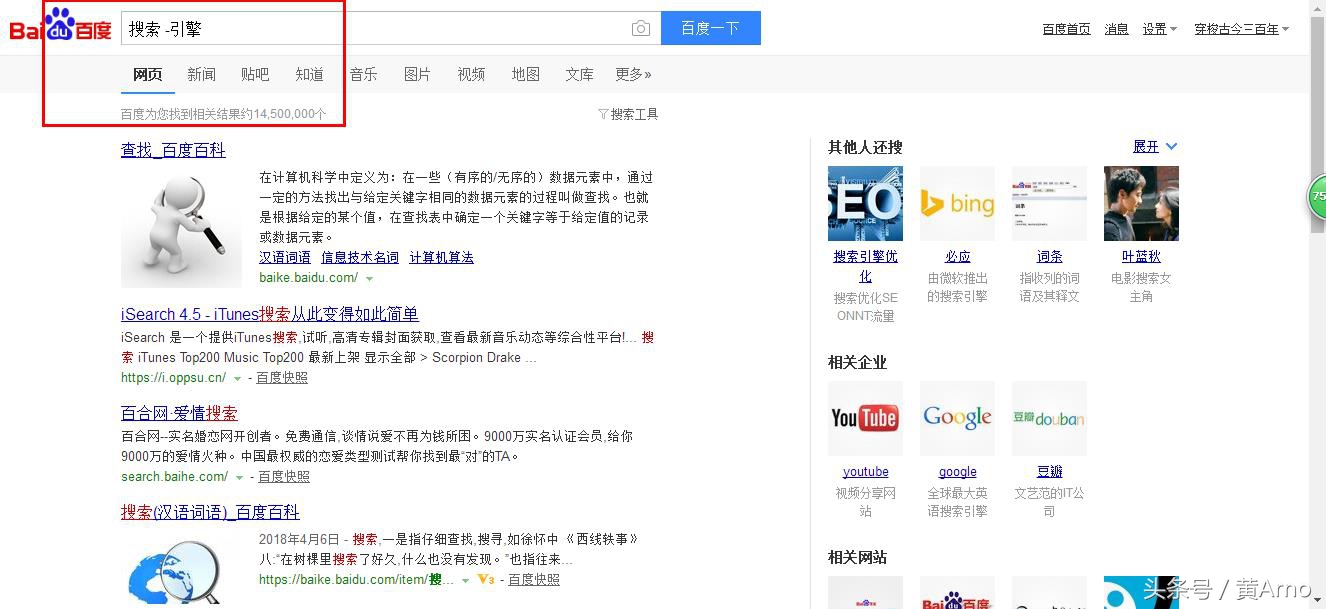Open 百合网-爱情搜索 result
Screen dimensions: 1326x609
click(x=179, y=413)
